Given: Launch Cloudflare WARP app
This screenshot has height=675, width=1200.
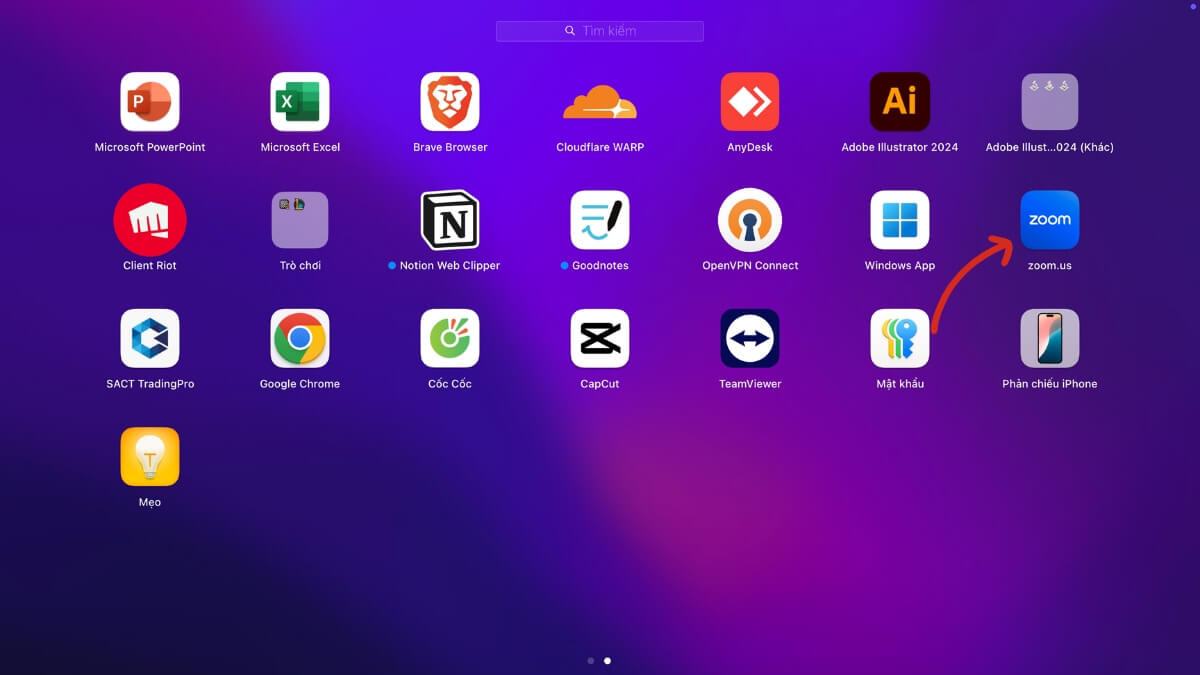Looking at the screenshot, I should (x=600, y=102).
